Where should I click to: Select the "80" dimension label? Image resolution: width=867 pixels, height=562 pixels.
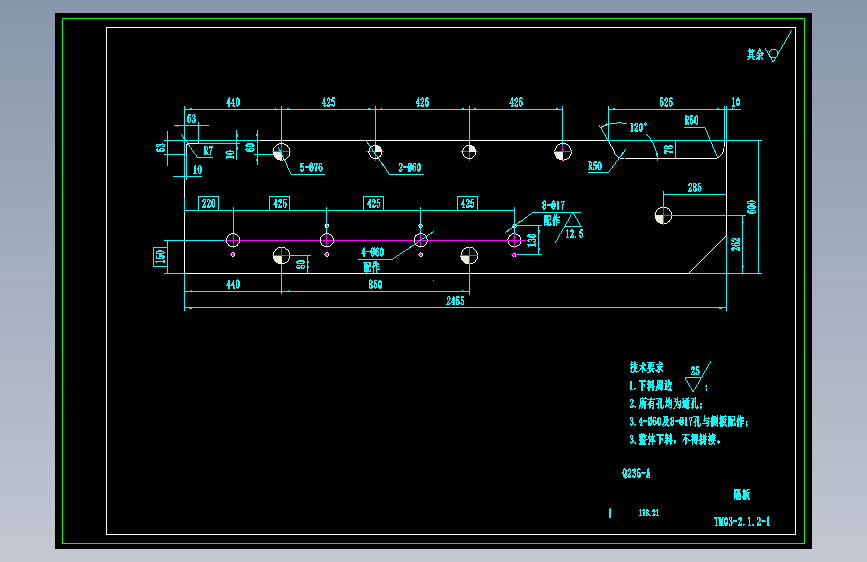[x=300, y=264]
